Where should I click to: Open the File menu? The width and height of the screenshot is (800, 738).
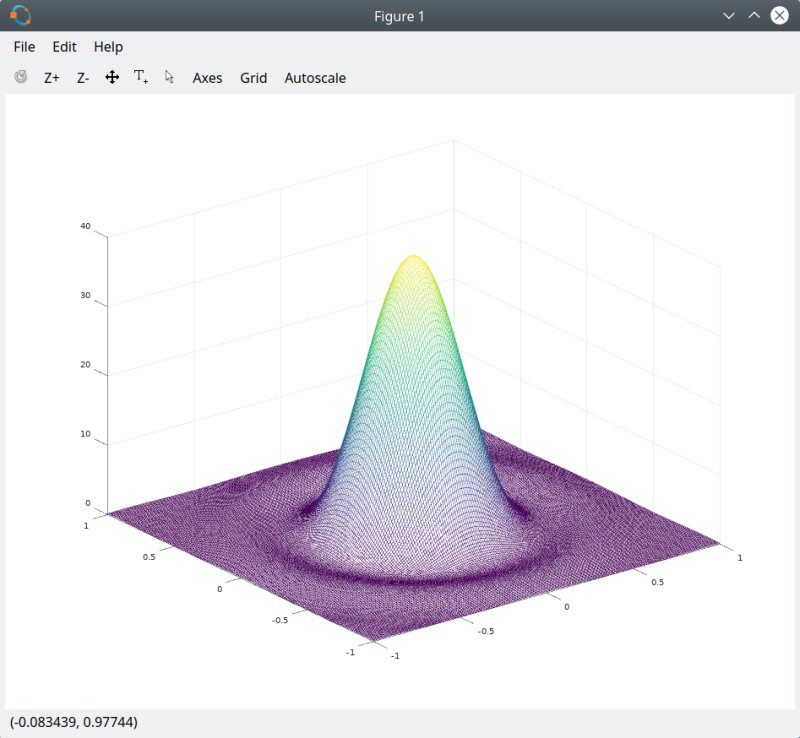tap(24, 47)
